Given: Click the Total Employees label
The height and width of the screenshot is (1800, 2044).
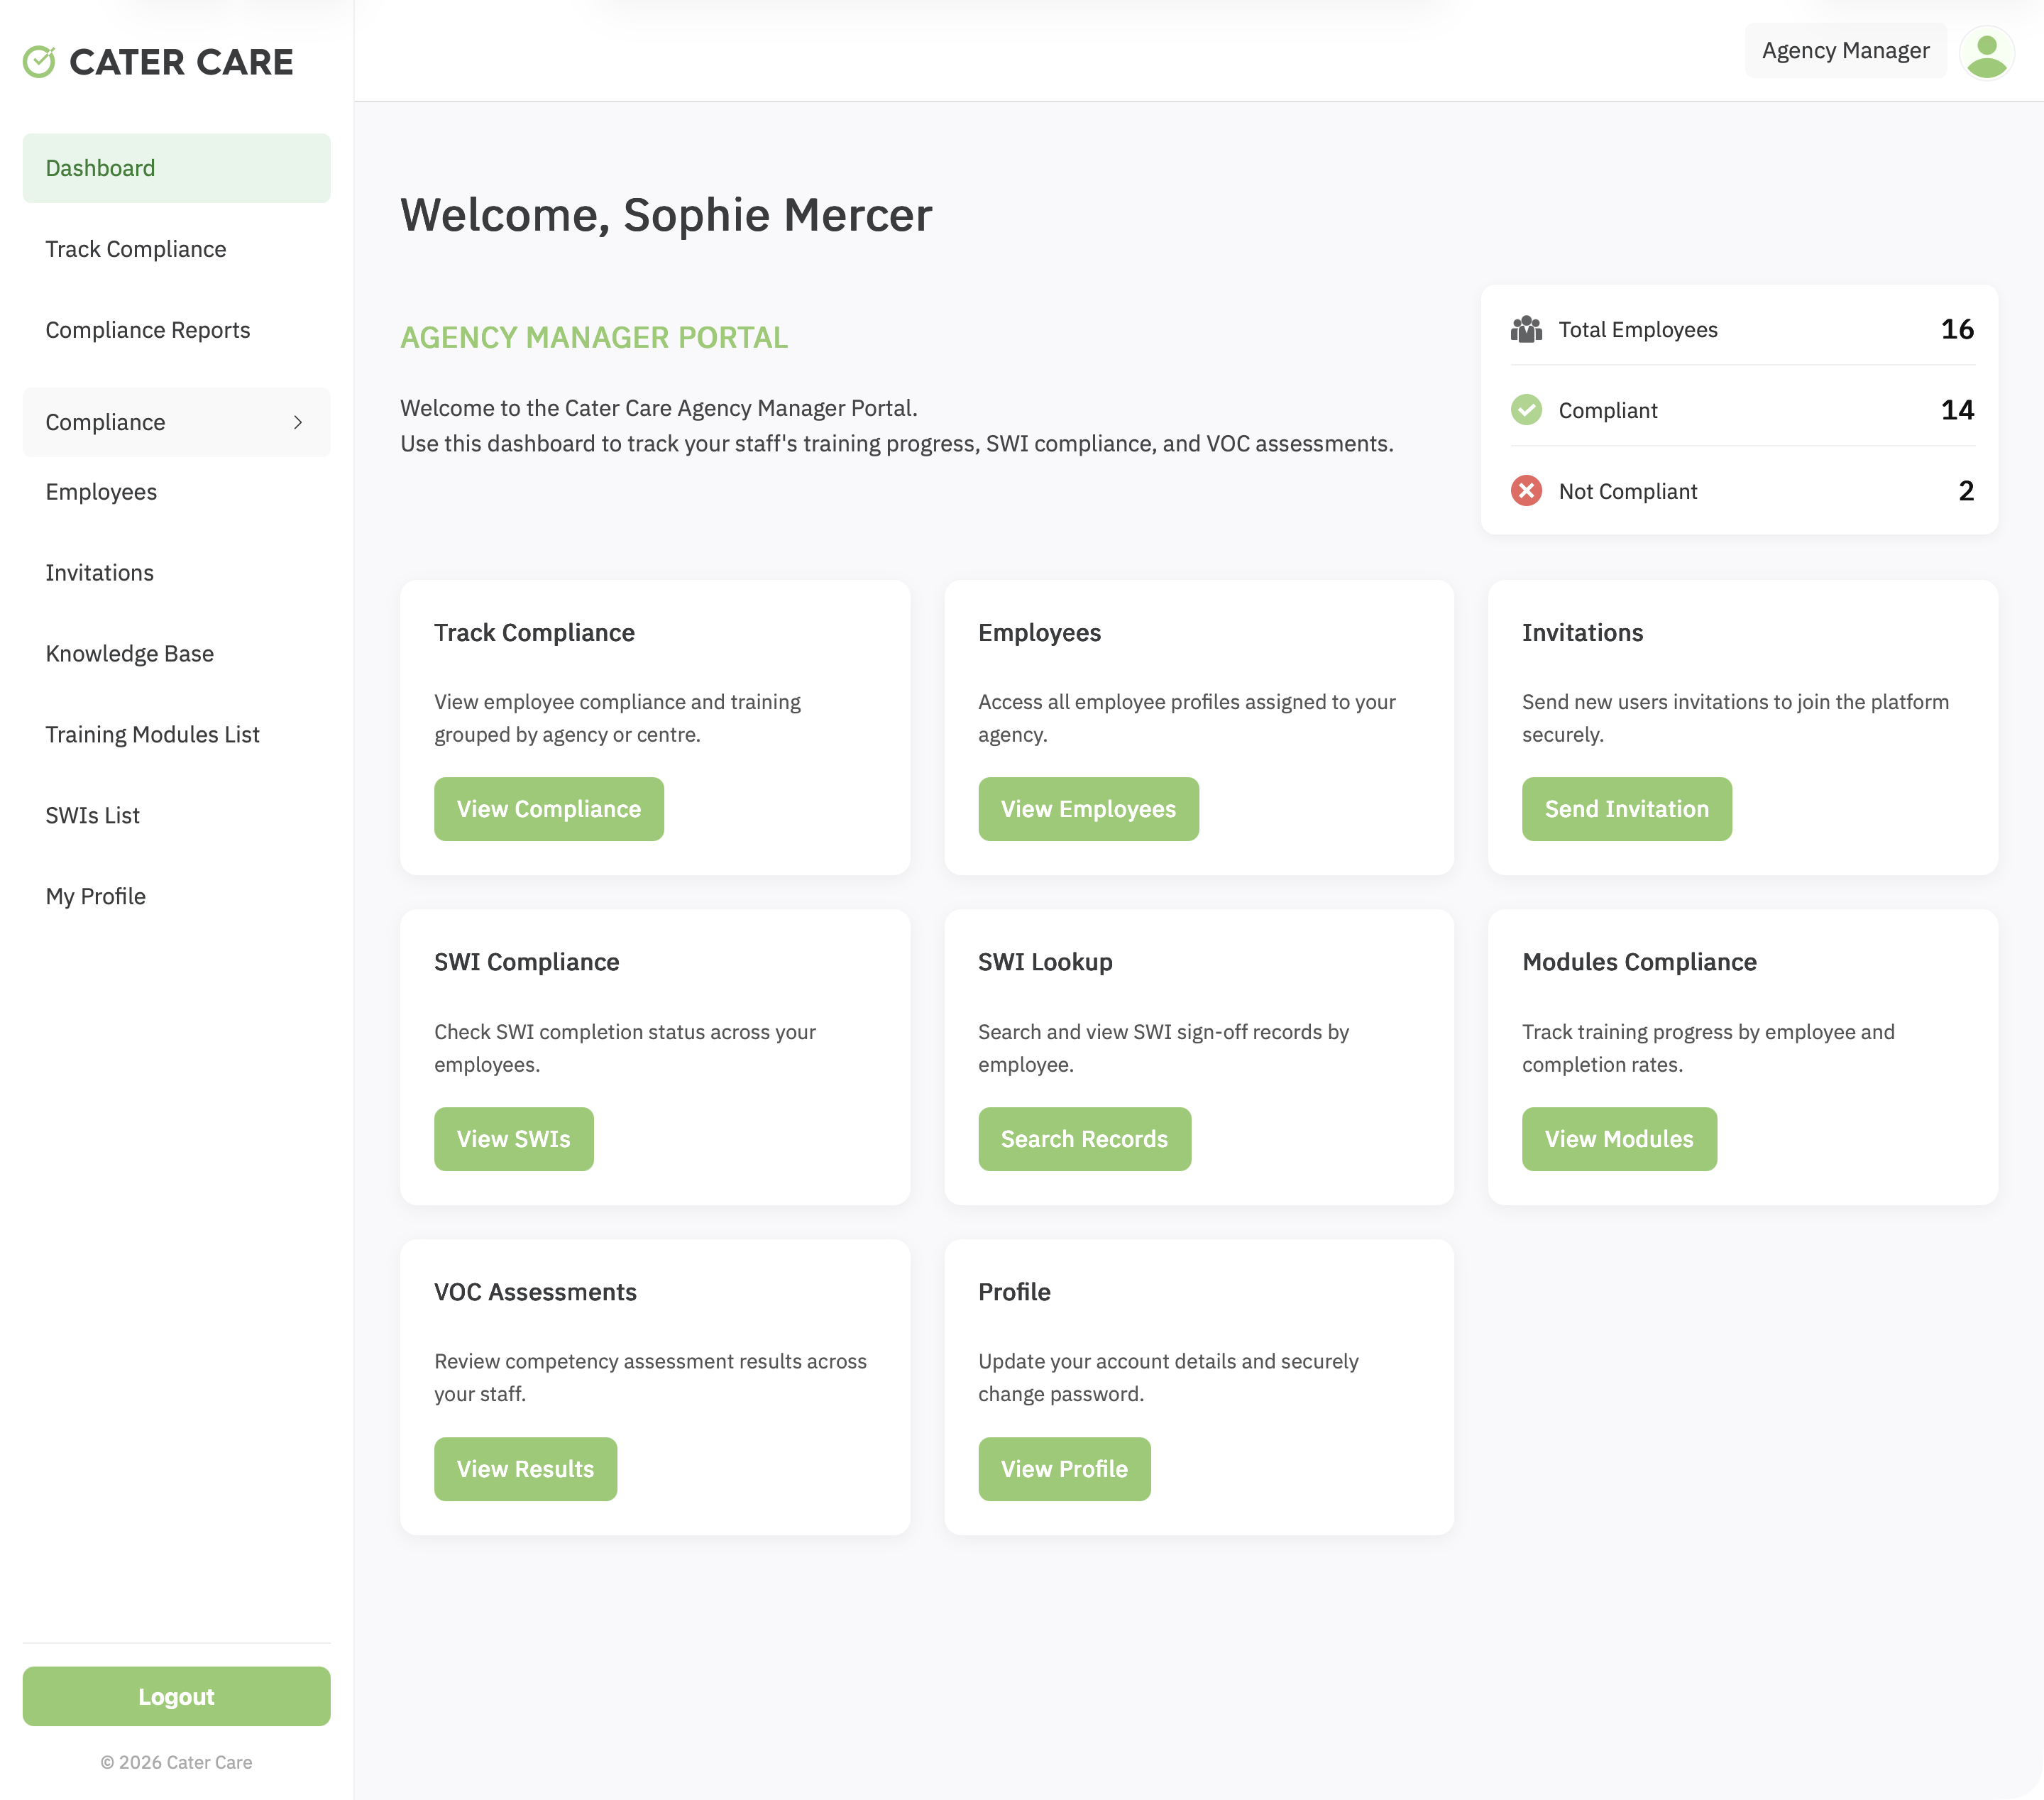Looking at the screenshot, I should click(1638, 329).
